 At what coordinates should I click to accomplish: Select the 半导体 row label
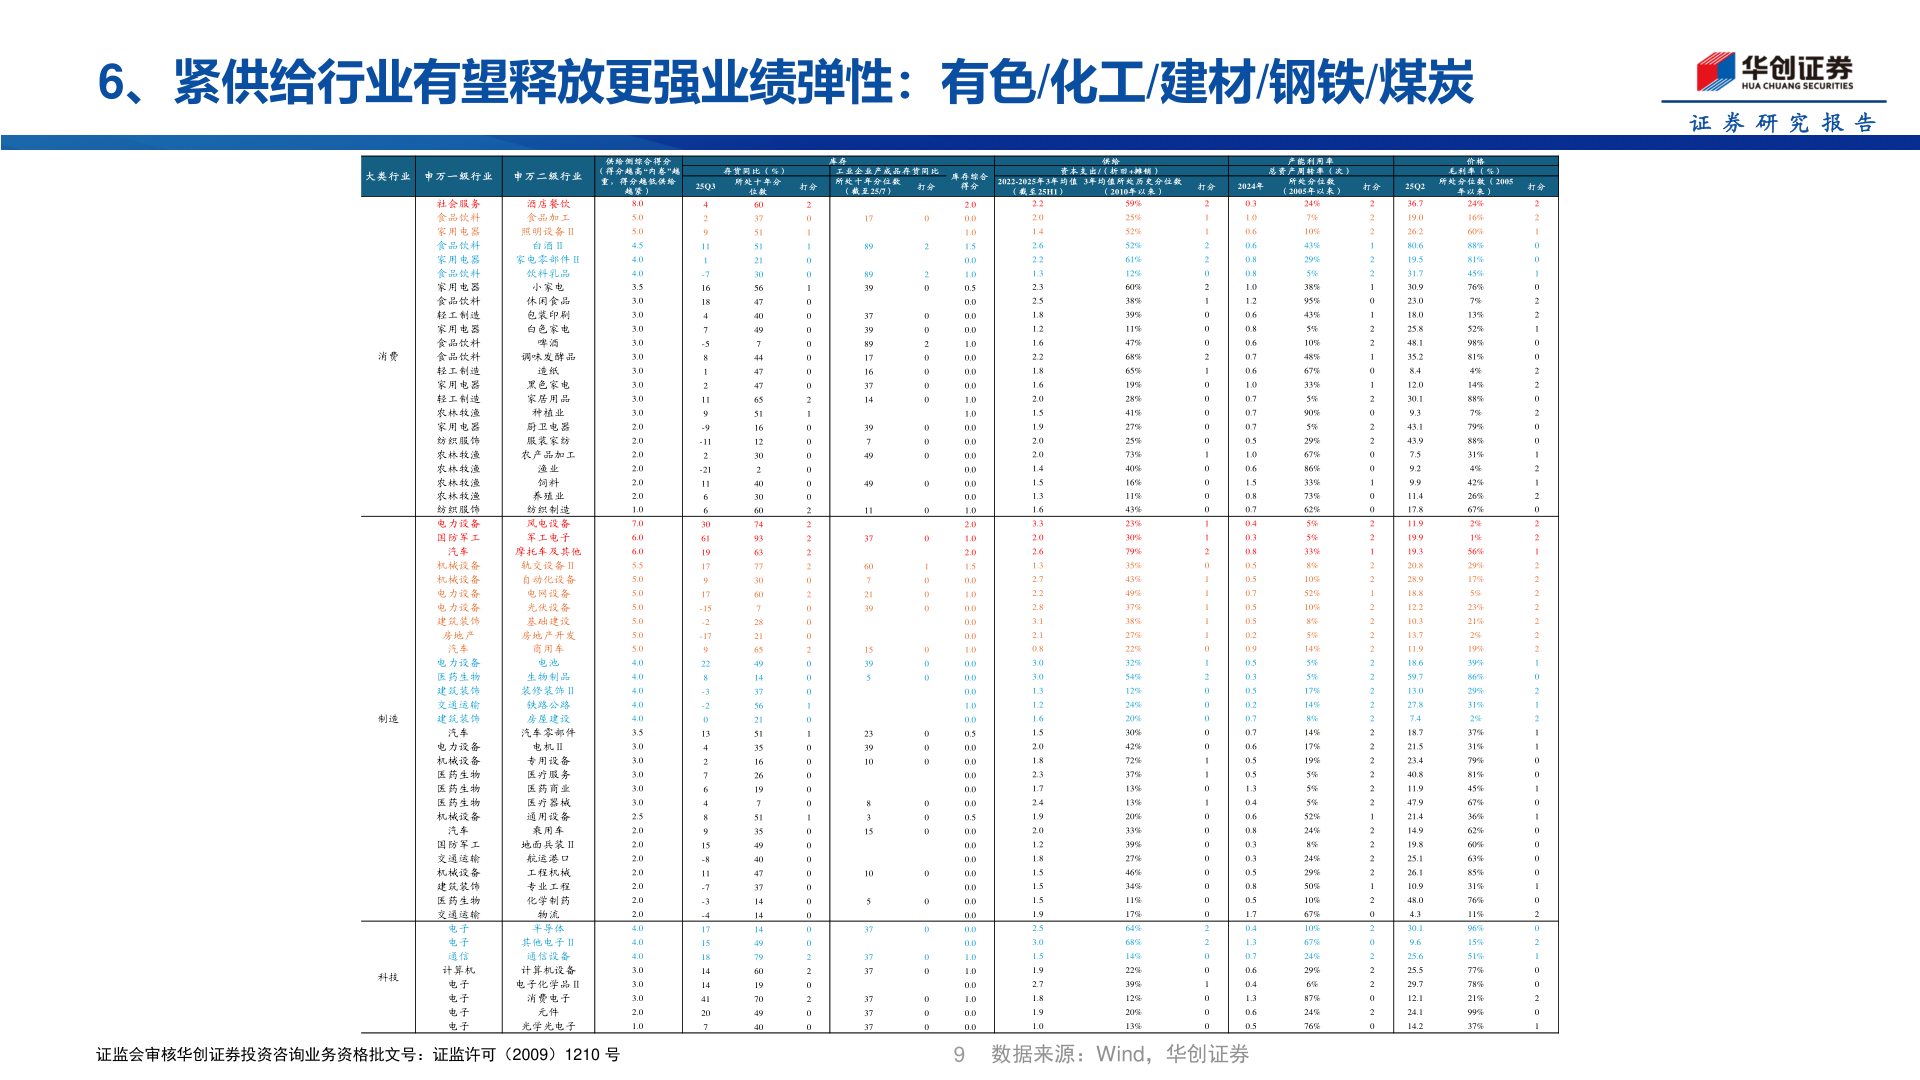pos(549,927)
